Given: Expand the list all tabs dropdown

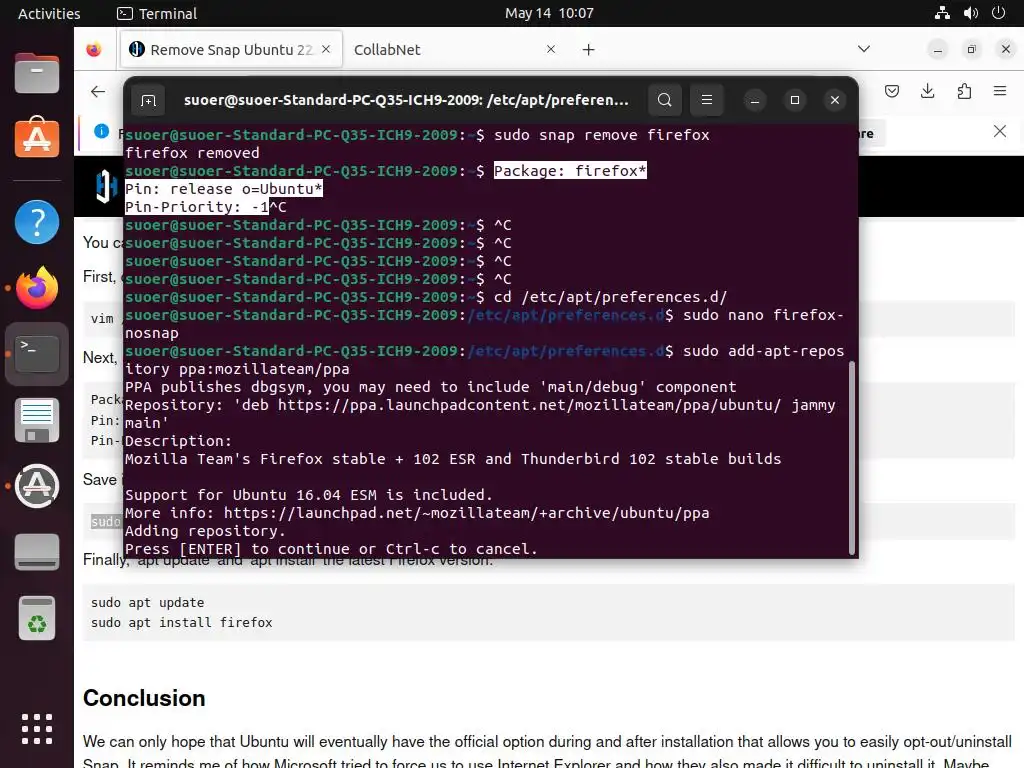Looking at the screenshot, I should [864, 49].
